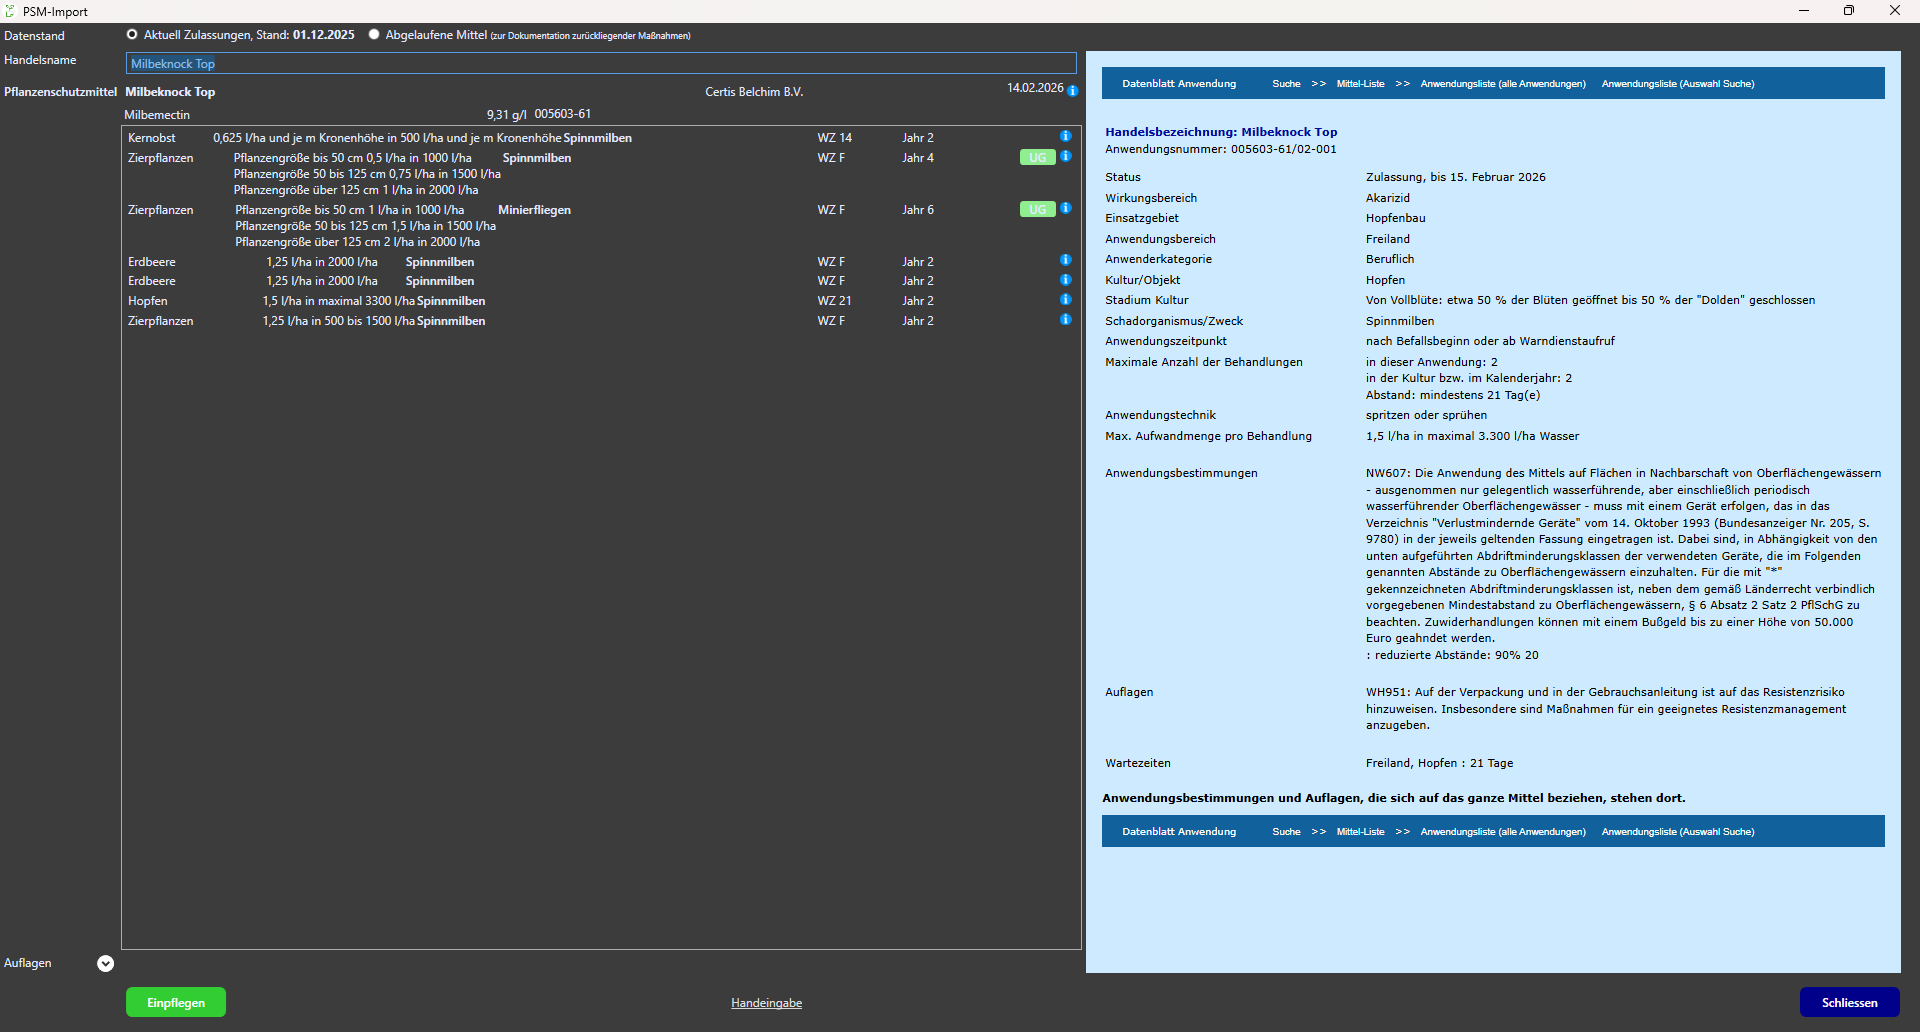Open Mittel-Liste in the top navigation bar
1920x1032 pixels.
(x=1360, y=84)
